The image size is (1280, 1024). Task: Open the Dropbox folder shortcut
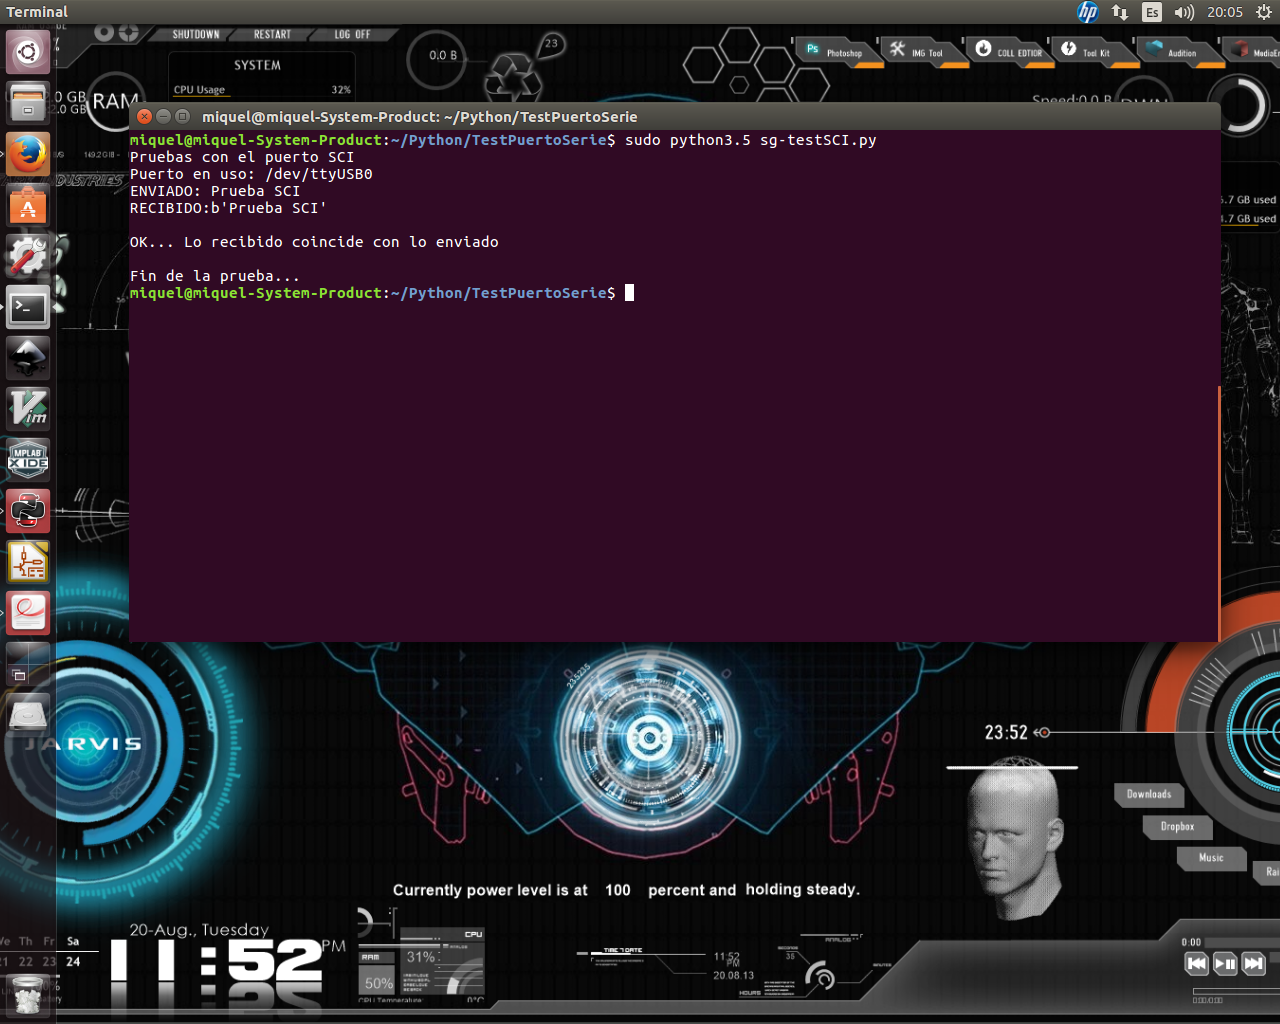click(1178, 827)
